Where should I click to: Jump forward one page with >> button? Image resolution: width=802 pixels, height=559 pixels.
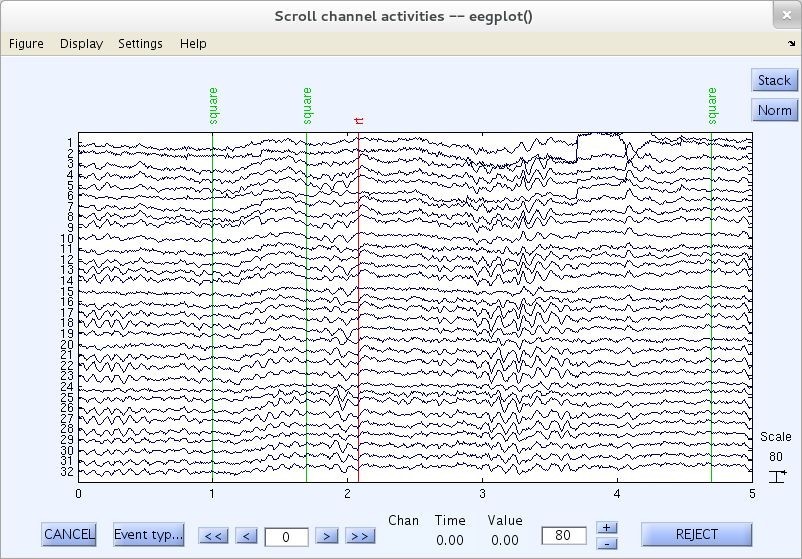pyautogui.click(x=359, y=536)
